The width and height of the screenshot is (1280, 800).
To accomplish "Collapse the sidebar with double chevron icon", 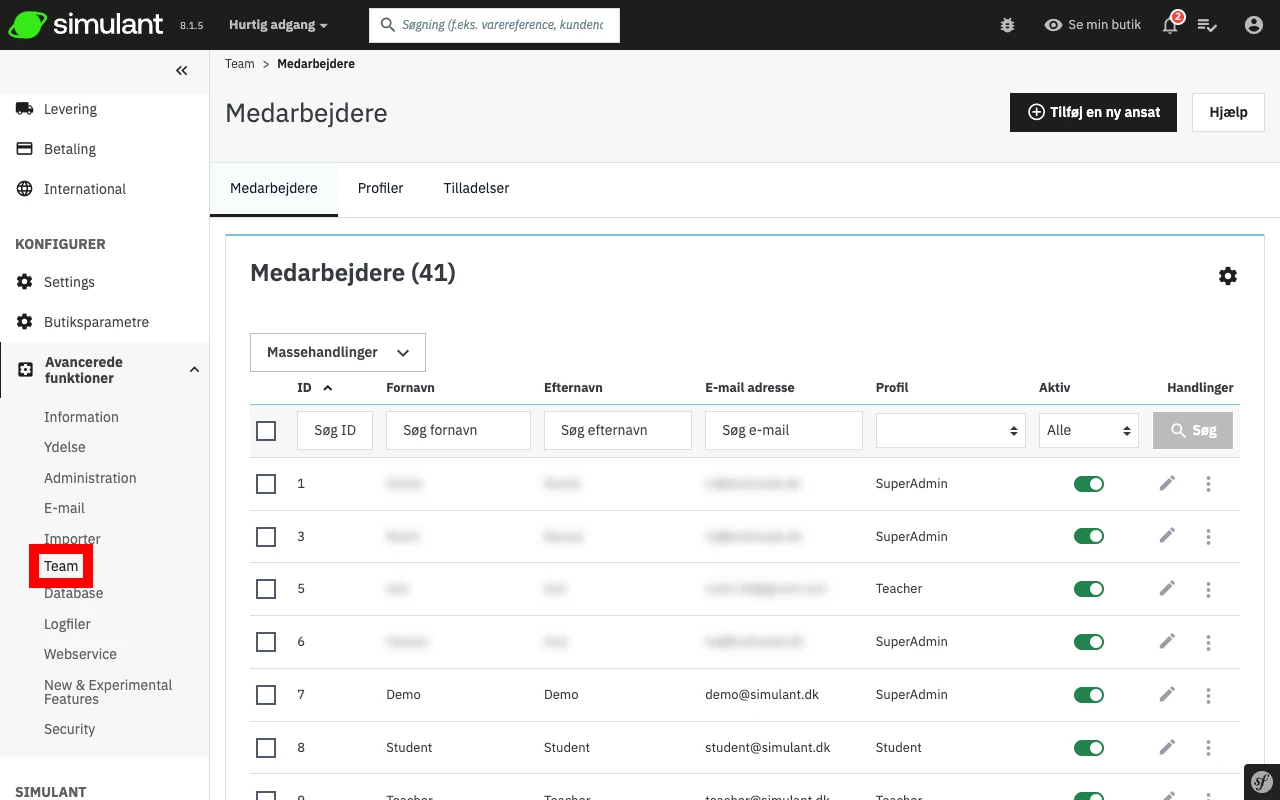I will coord(181,70).
